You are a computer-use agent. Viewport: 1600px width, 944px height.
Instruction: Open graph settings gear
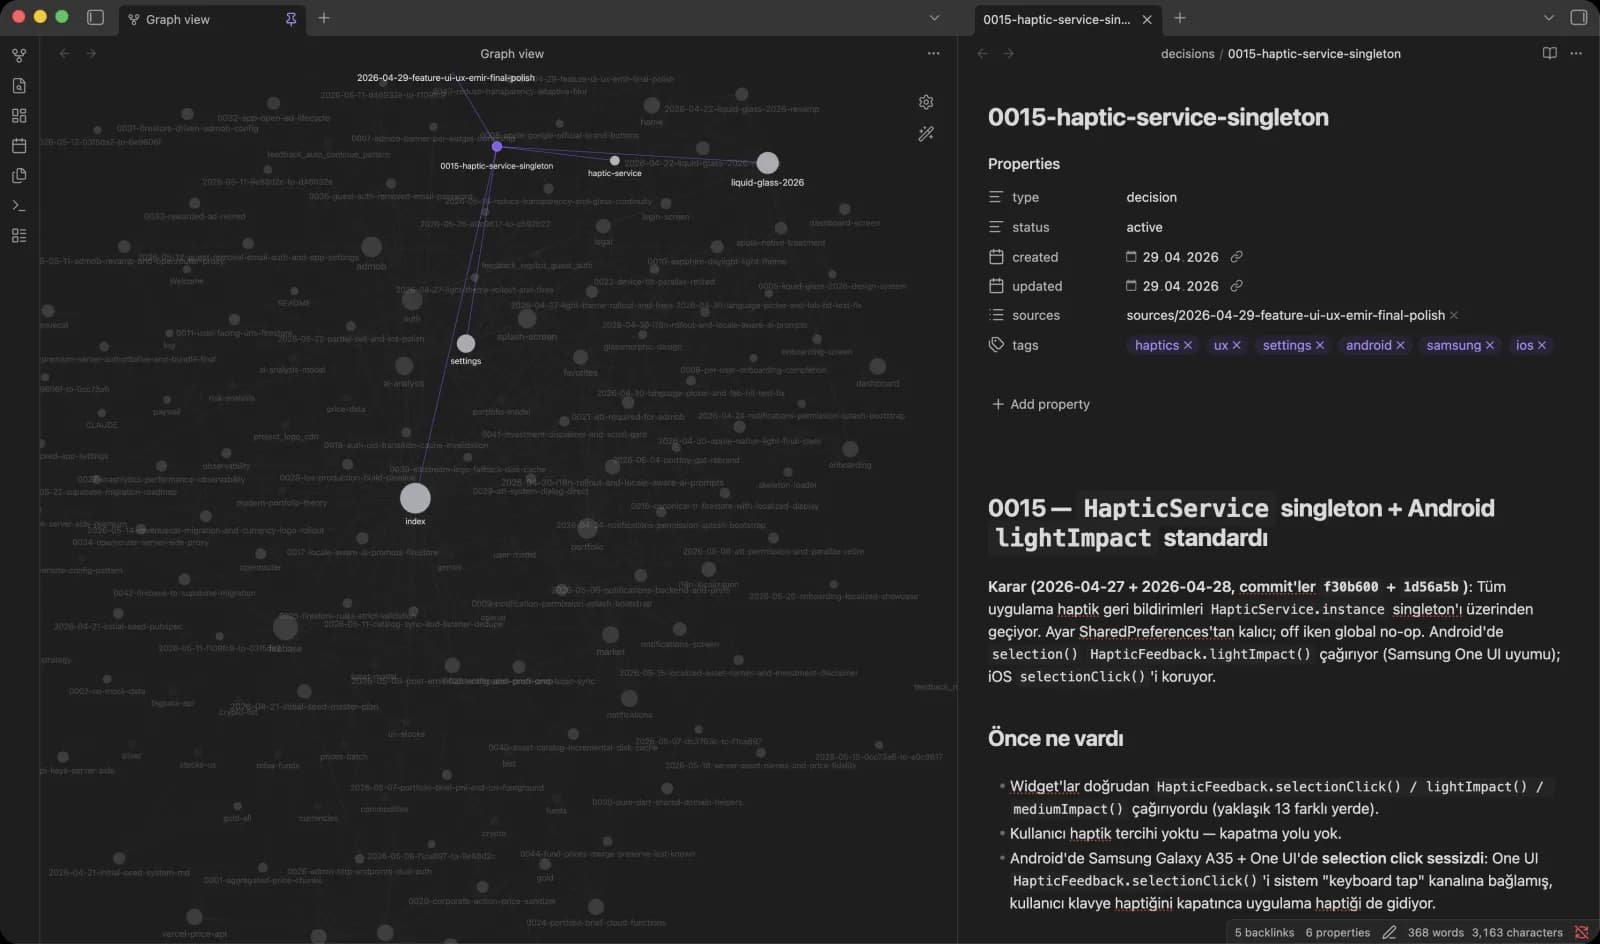click(926, 102)
